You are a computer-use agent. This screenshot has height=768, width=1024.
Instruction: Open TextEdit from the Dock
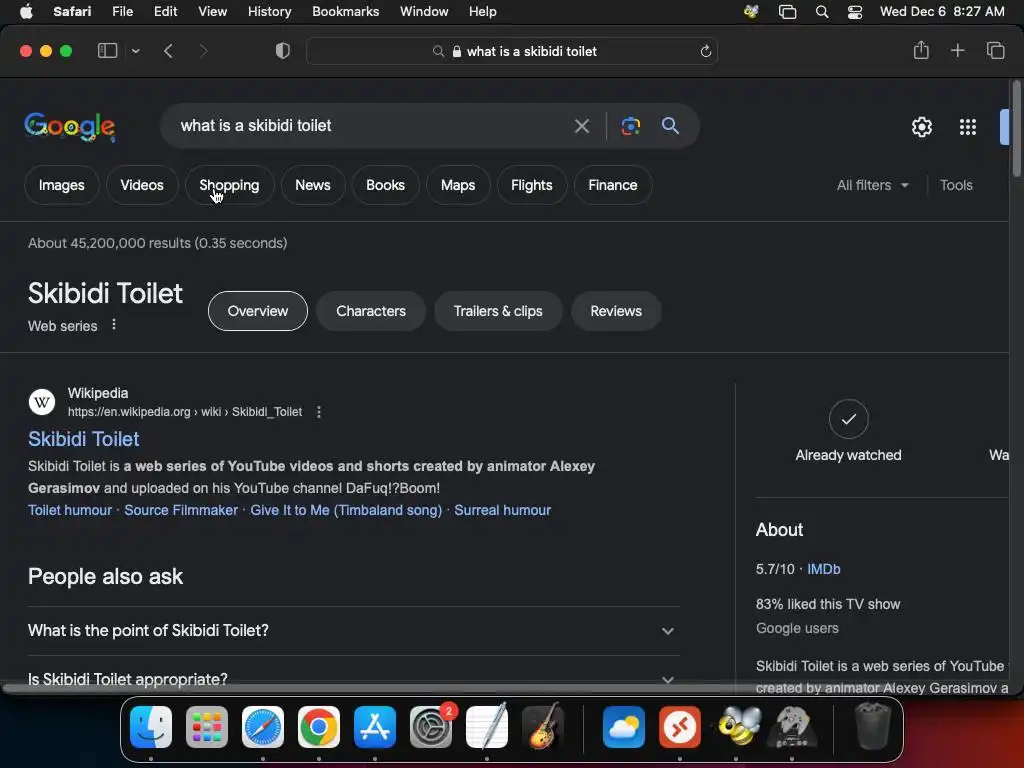[487, 726]
